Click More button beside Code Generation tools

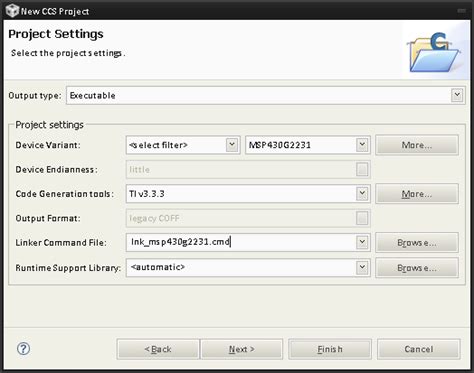(417, 194)
